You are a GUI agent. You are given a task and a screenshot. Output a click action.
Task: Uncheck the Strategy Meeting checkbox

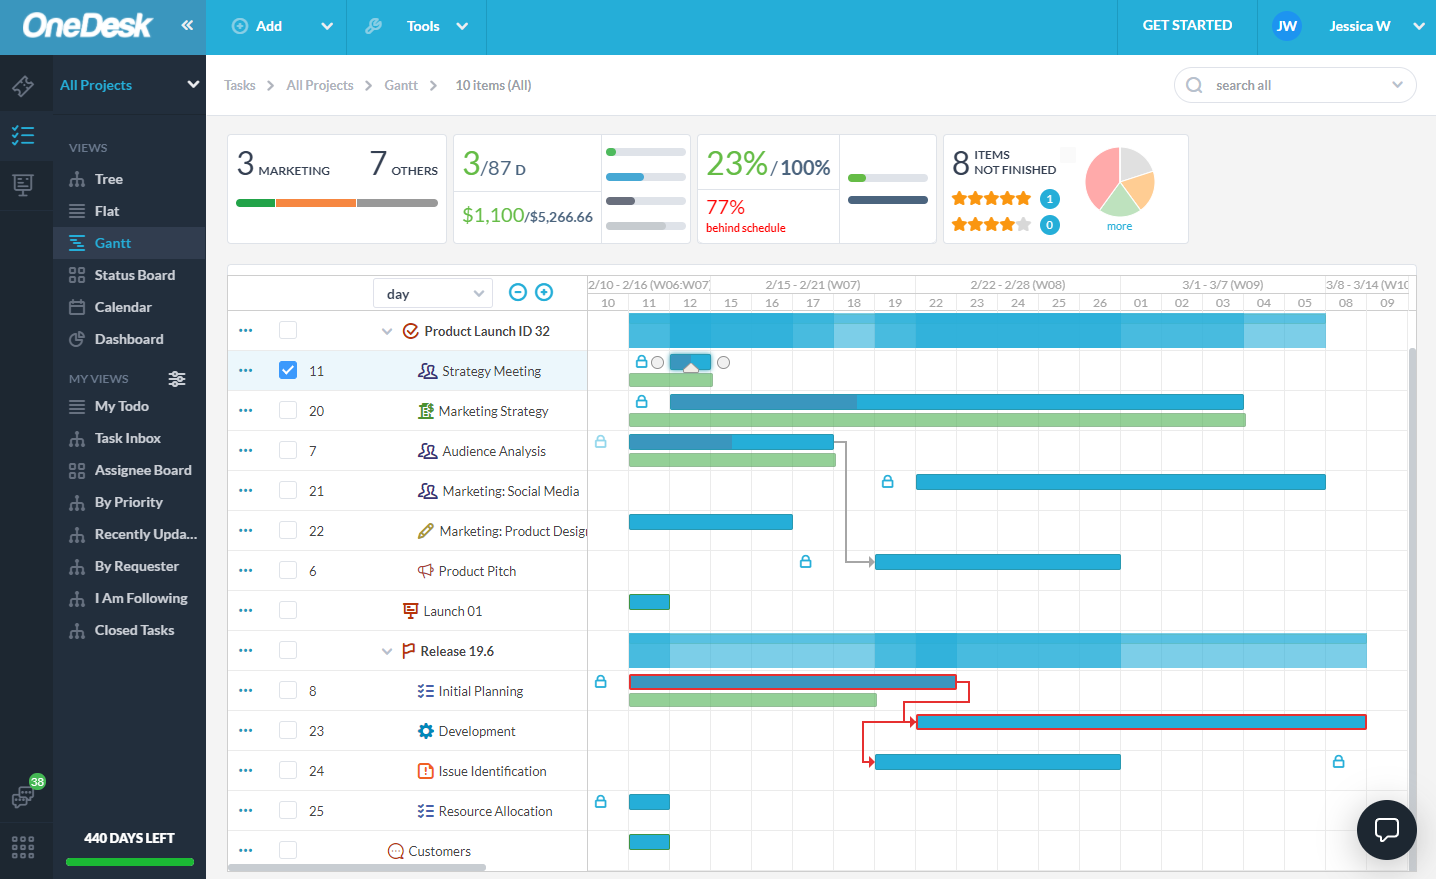(288, 370)
